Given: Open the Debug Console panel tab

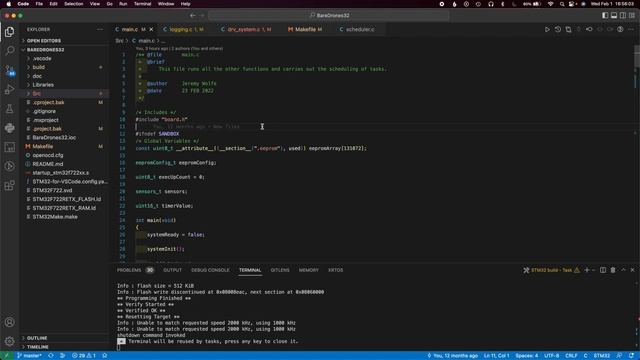Looking at the screenshot, I should coord(210,270).
